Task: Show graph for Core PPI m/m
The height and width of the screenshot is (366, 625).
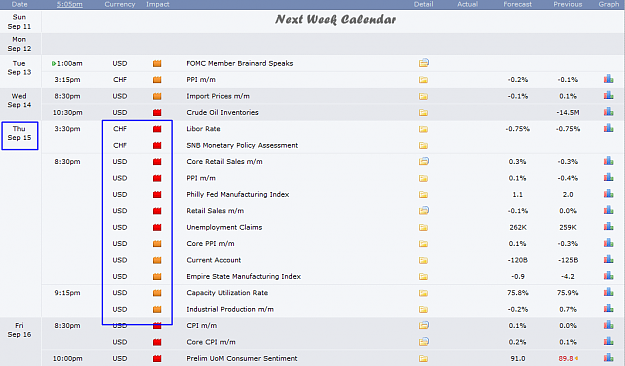Action: tap(608, 243)
